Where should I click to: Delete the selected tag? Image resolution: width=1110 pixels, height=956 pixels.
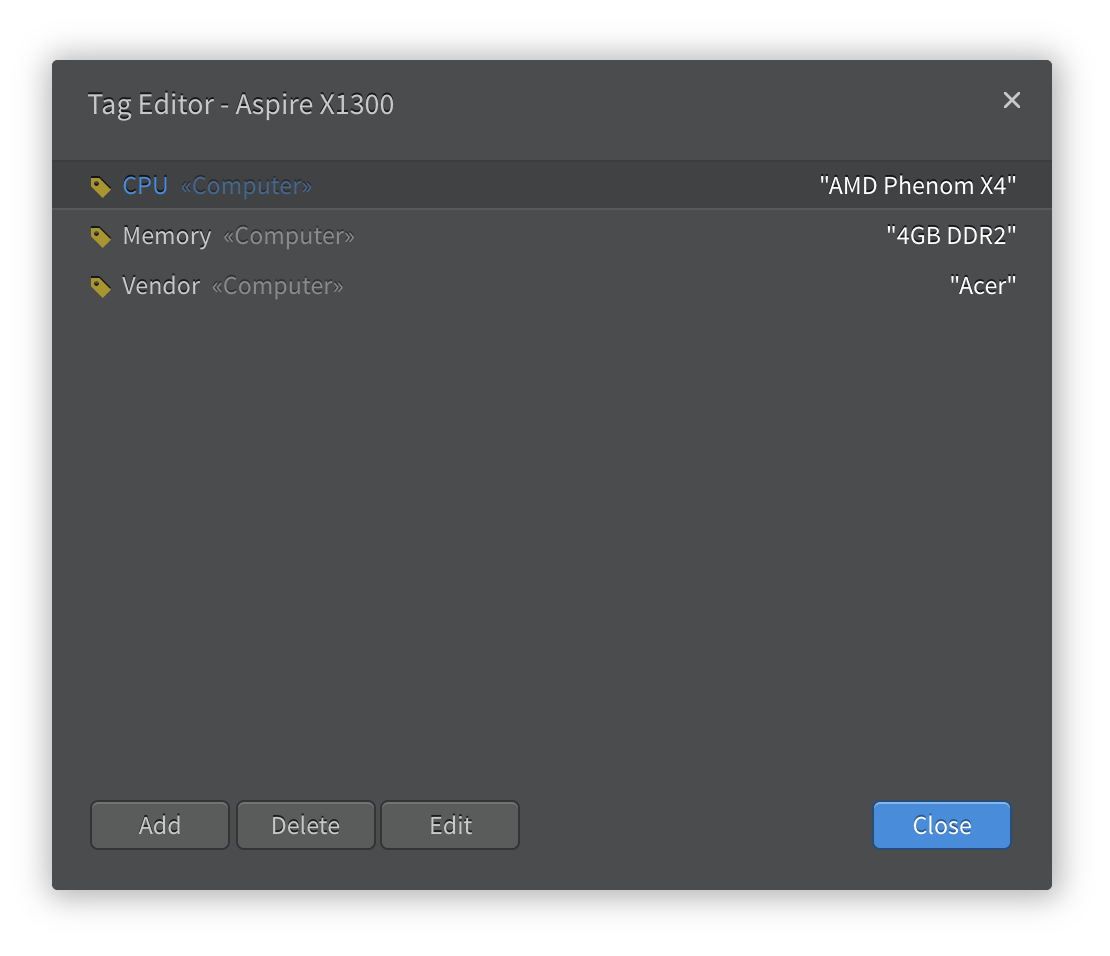tap(306, 825)
